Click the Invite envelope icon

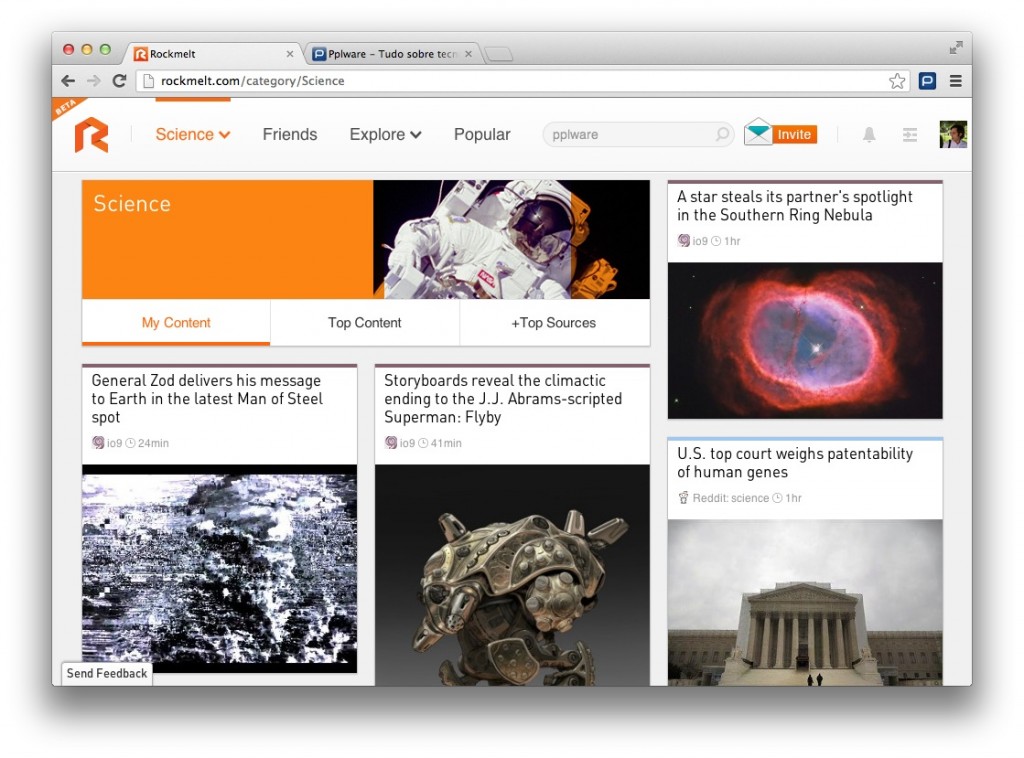[758, 133]
